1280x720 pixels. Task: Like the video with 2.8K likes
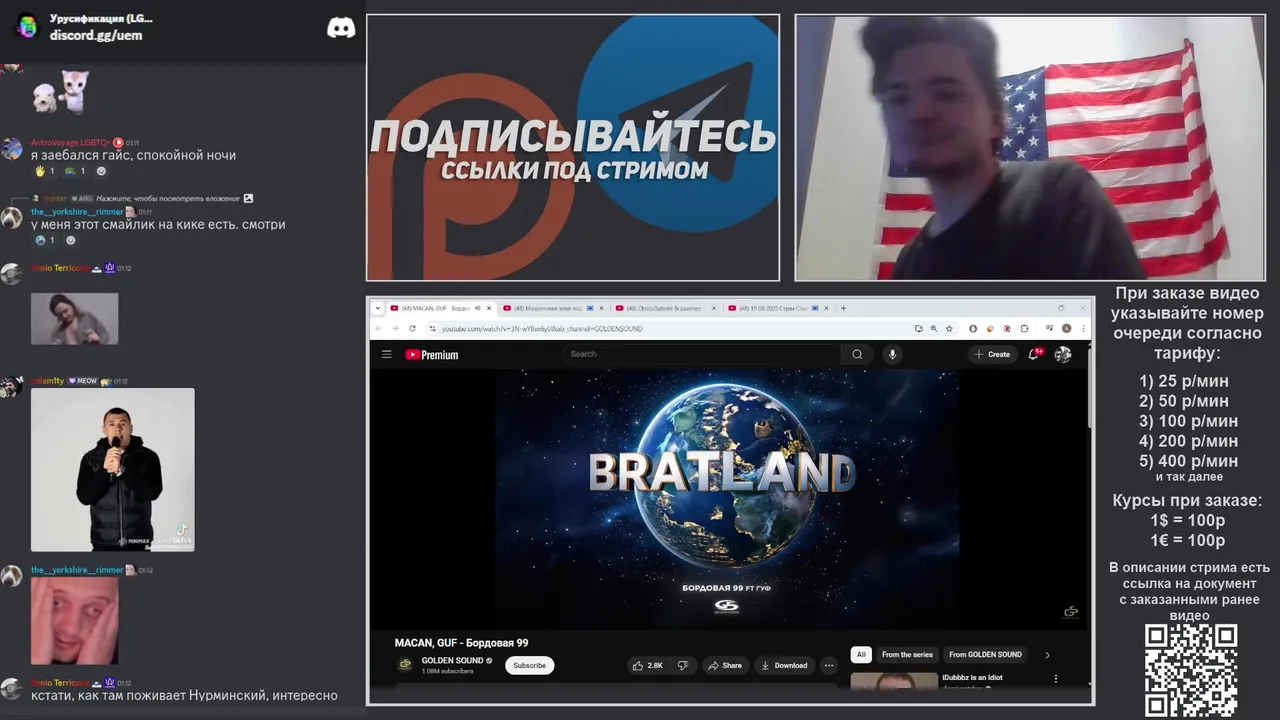(648, 665)
